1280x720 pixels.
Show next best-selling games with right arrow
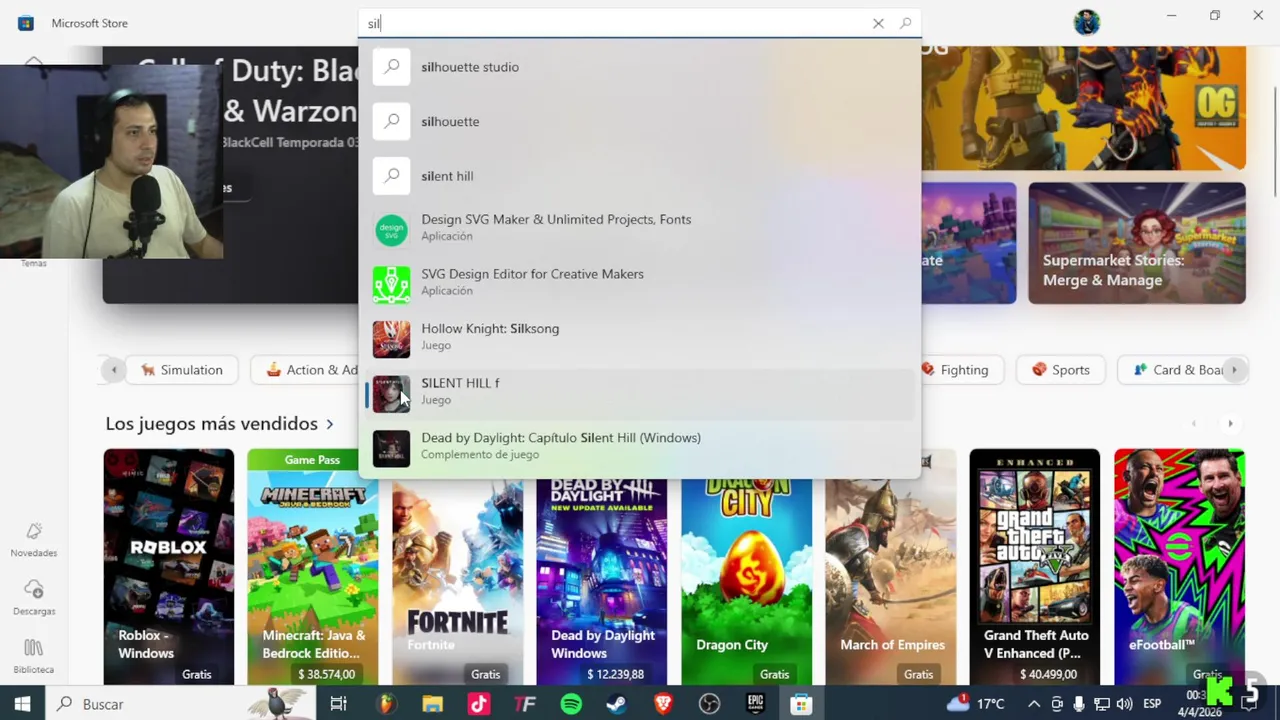pos(1230,424)
